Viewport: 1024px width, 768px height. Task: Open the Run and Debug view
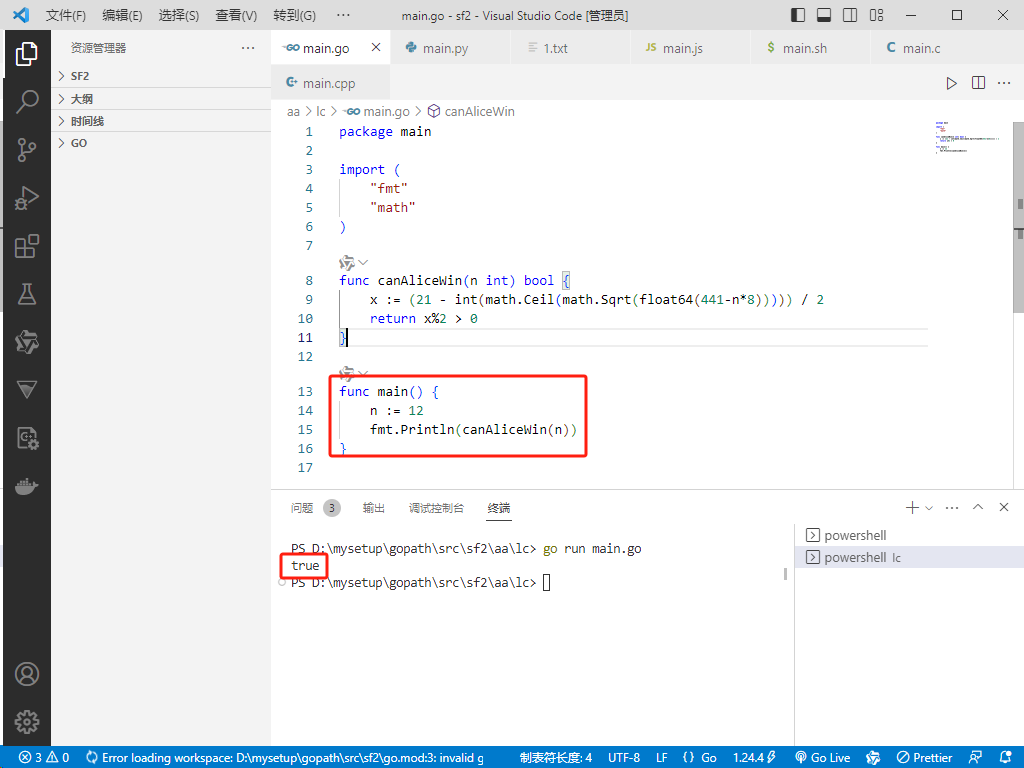27,198
